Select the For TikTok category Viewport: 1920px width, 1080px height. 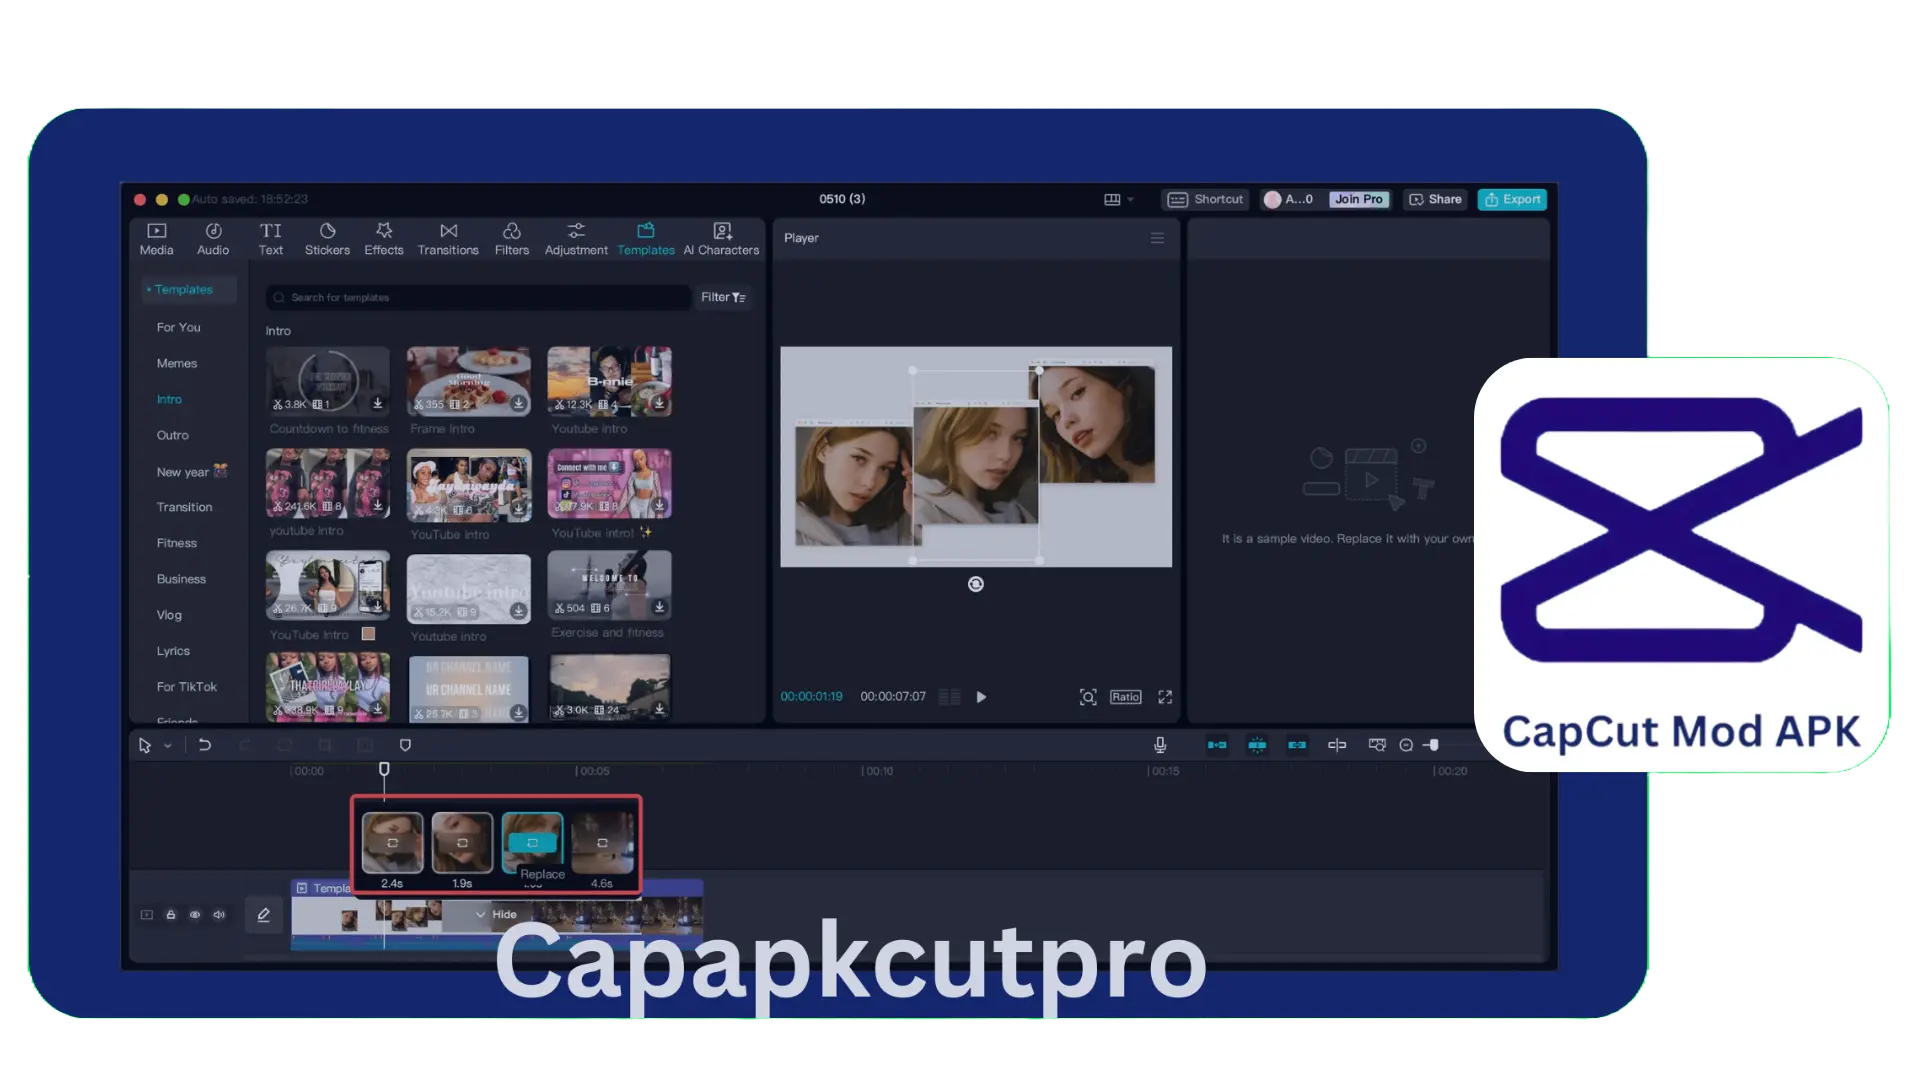186,687
